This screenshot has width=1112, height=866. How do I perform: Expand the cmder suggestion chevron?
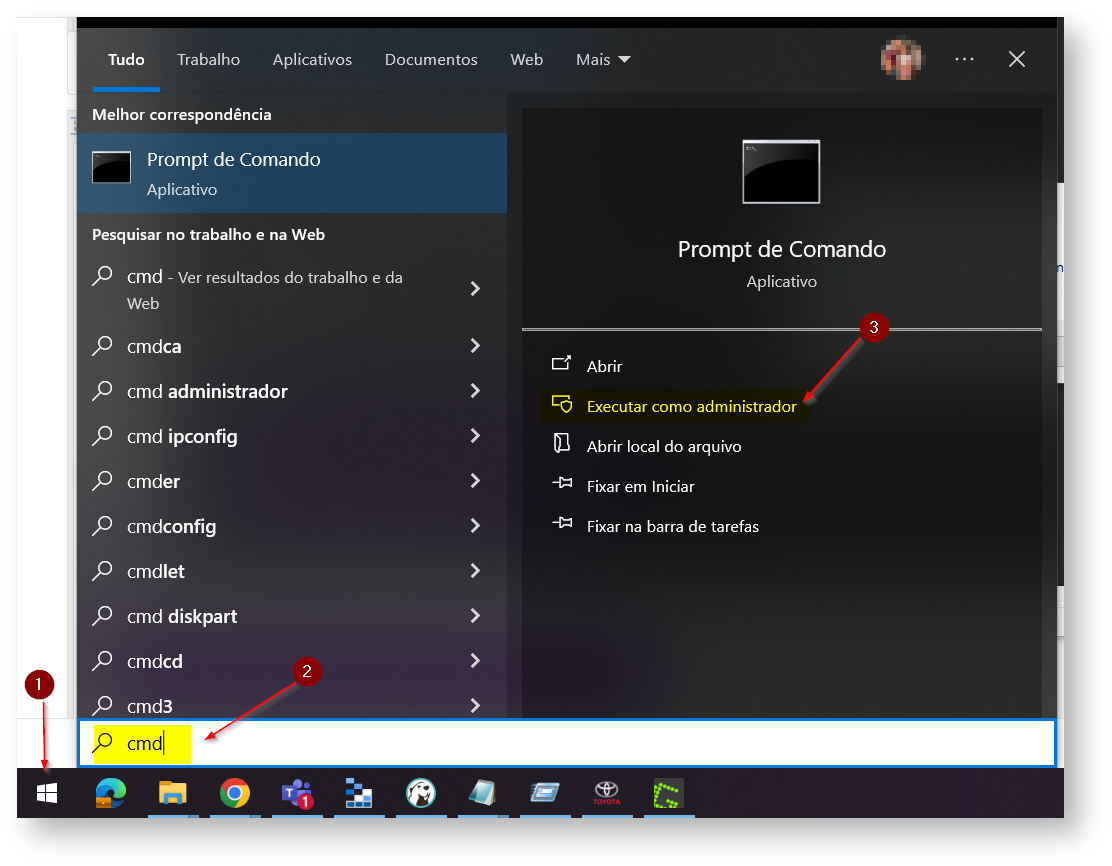click(475, 481)
